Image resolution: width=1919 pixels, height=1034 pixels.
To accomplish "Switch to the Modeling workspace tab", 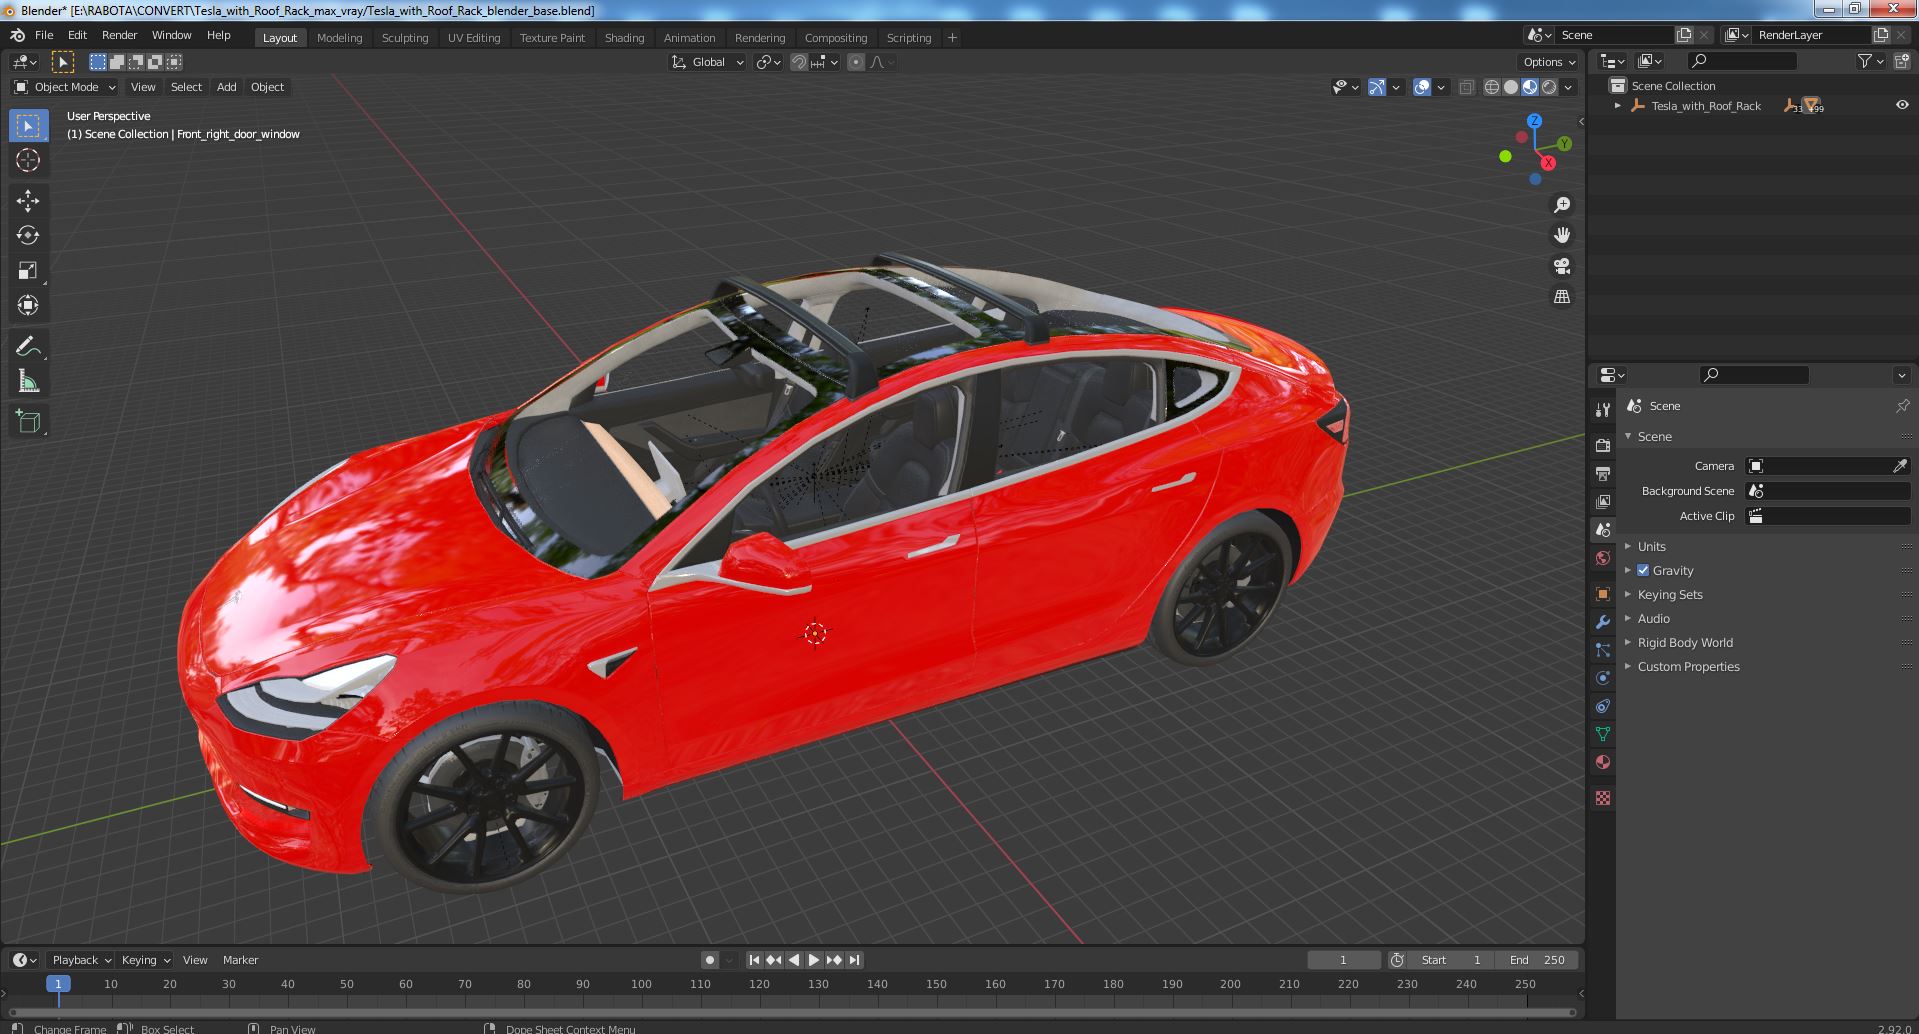I will tap(339, 38).
